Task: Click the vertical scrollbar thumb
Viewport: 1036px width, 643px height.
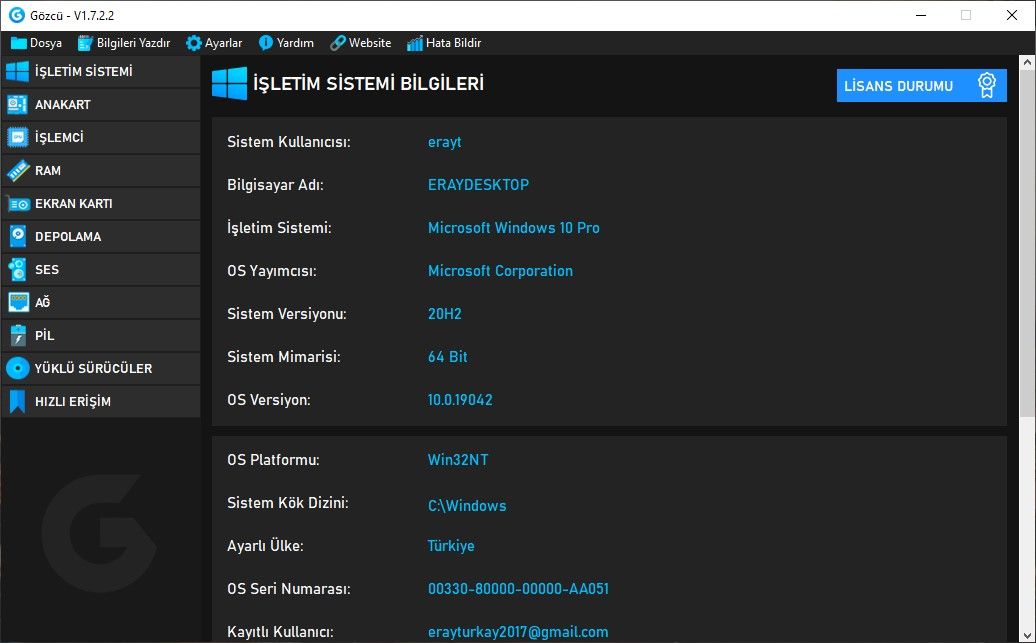Action: coord(1027,243)
